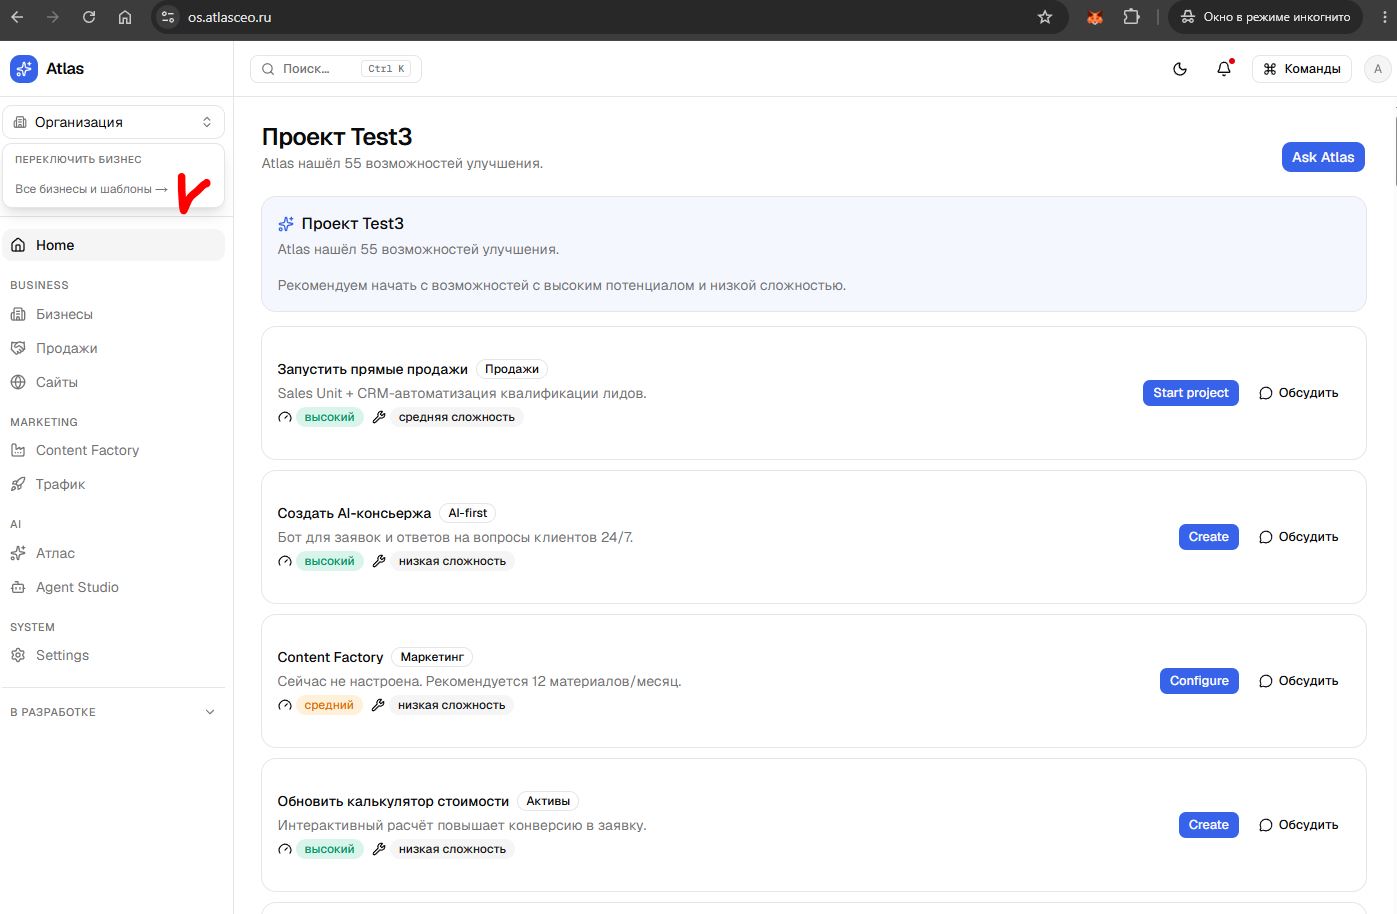This screenshot has height=914, width=1397.
Task: Click the Atlas logo icon
Action: (x=24, y=69)
